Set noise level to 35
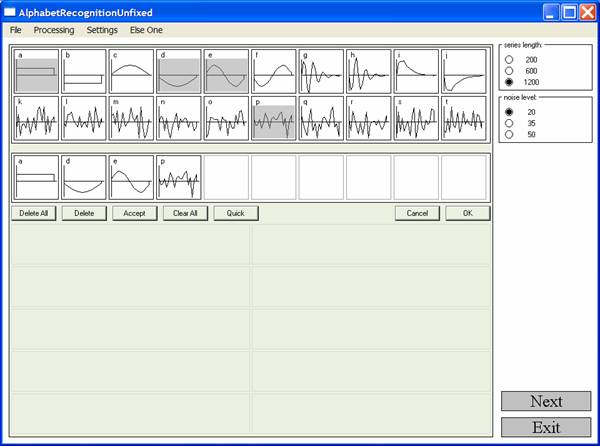This screenshot has width=600, height=446. [509, 123]
